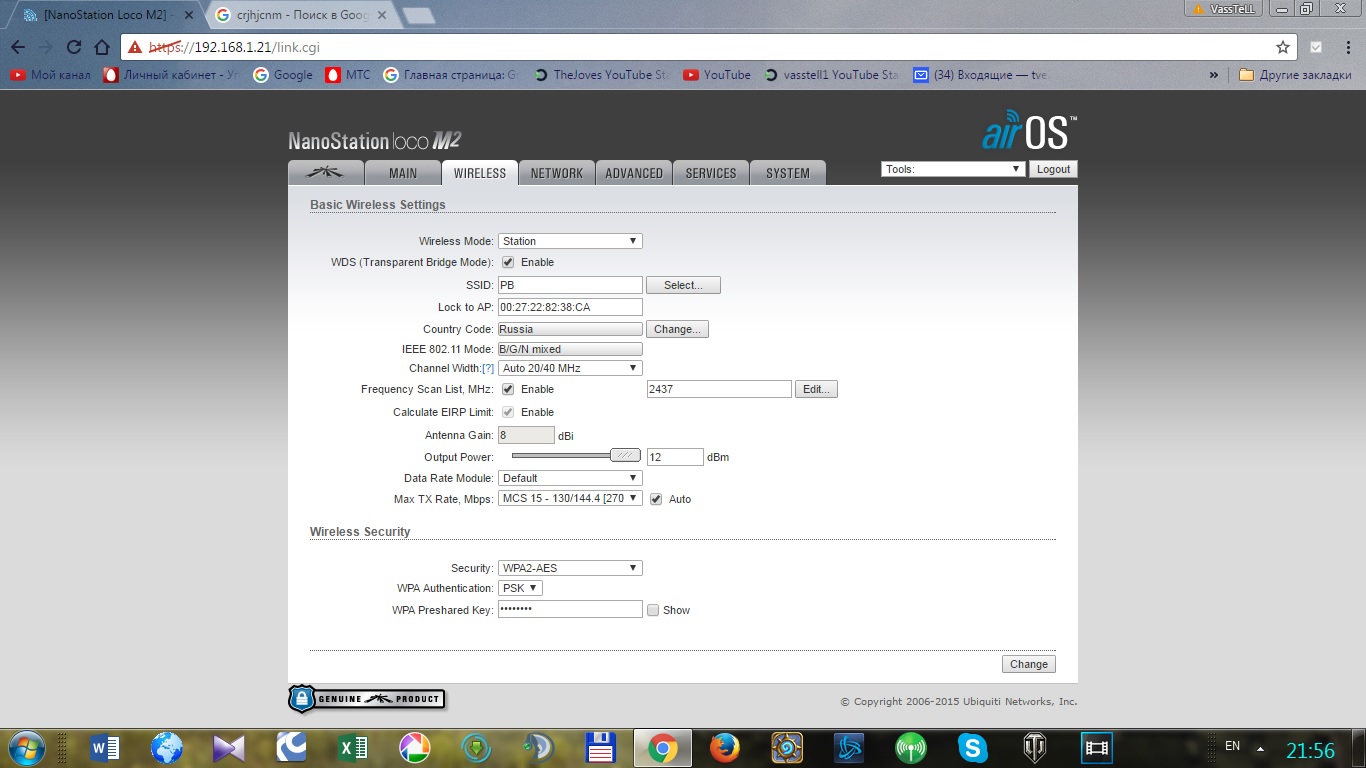This screenshot has height=768, width=1366.
Task: Expand the bookmarks overflow chevron
Action: coord(1214,75)
